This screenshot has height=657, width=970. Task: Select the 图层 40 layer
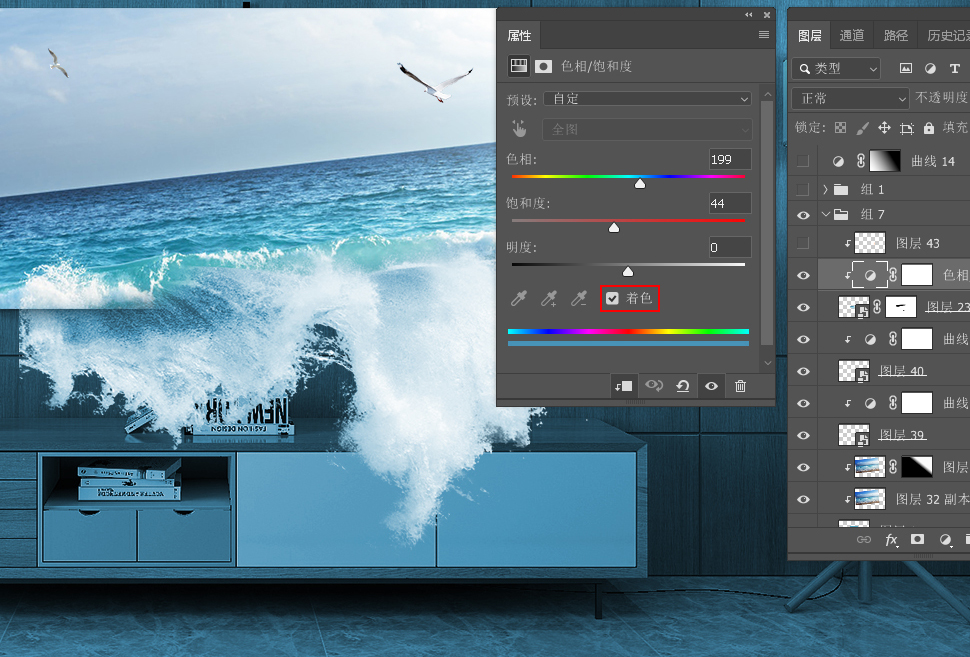[901, 371]
